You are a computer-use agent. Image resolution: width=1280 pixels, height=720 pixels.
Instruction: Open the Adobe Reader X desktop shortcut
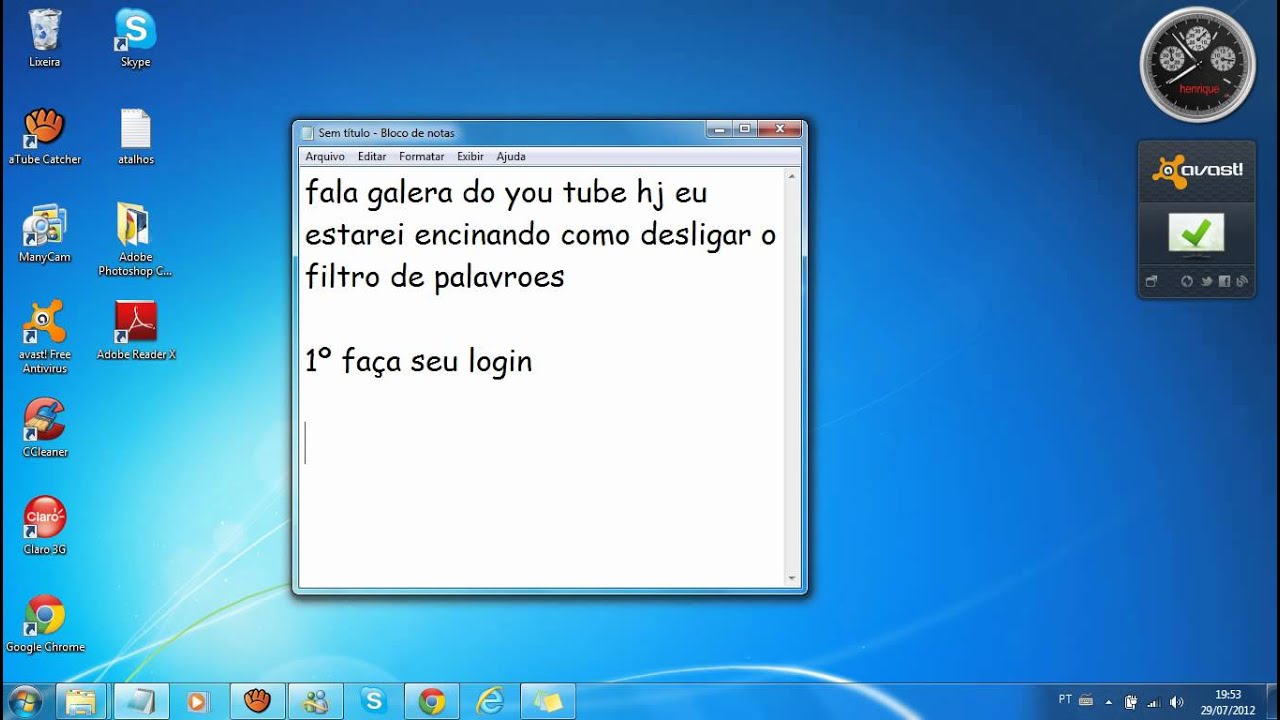(135, 331)
